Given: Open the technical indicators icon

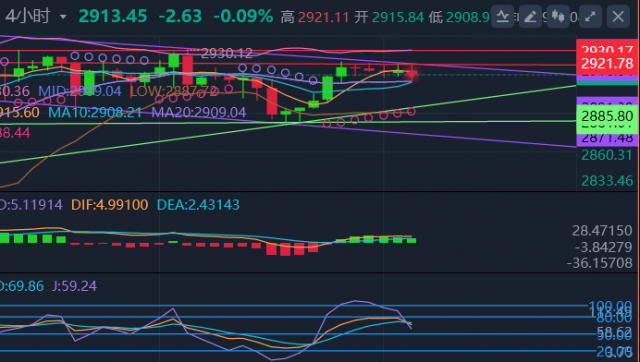Looking at the screenshot, I should click(502, 17).
